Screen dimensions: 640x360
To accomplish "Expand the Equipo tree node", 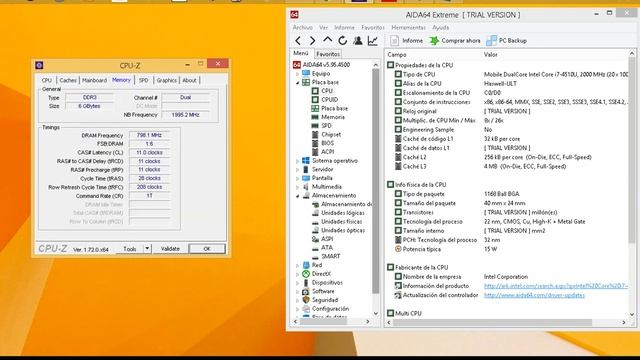I will click(x=298, y=74).
